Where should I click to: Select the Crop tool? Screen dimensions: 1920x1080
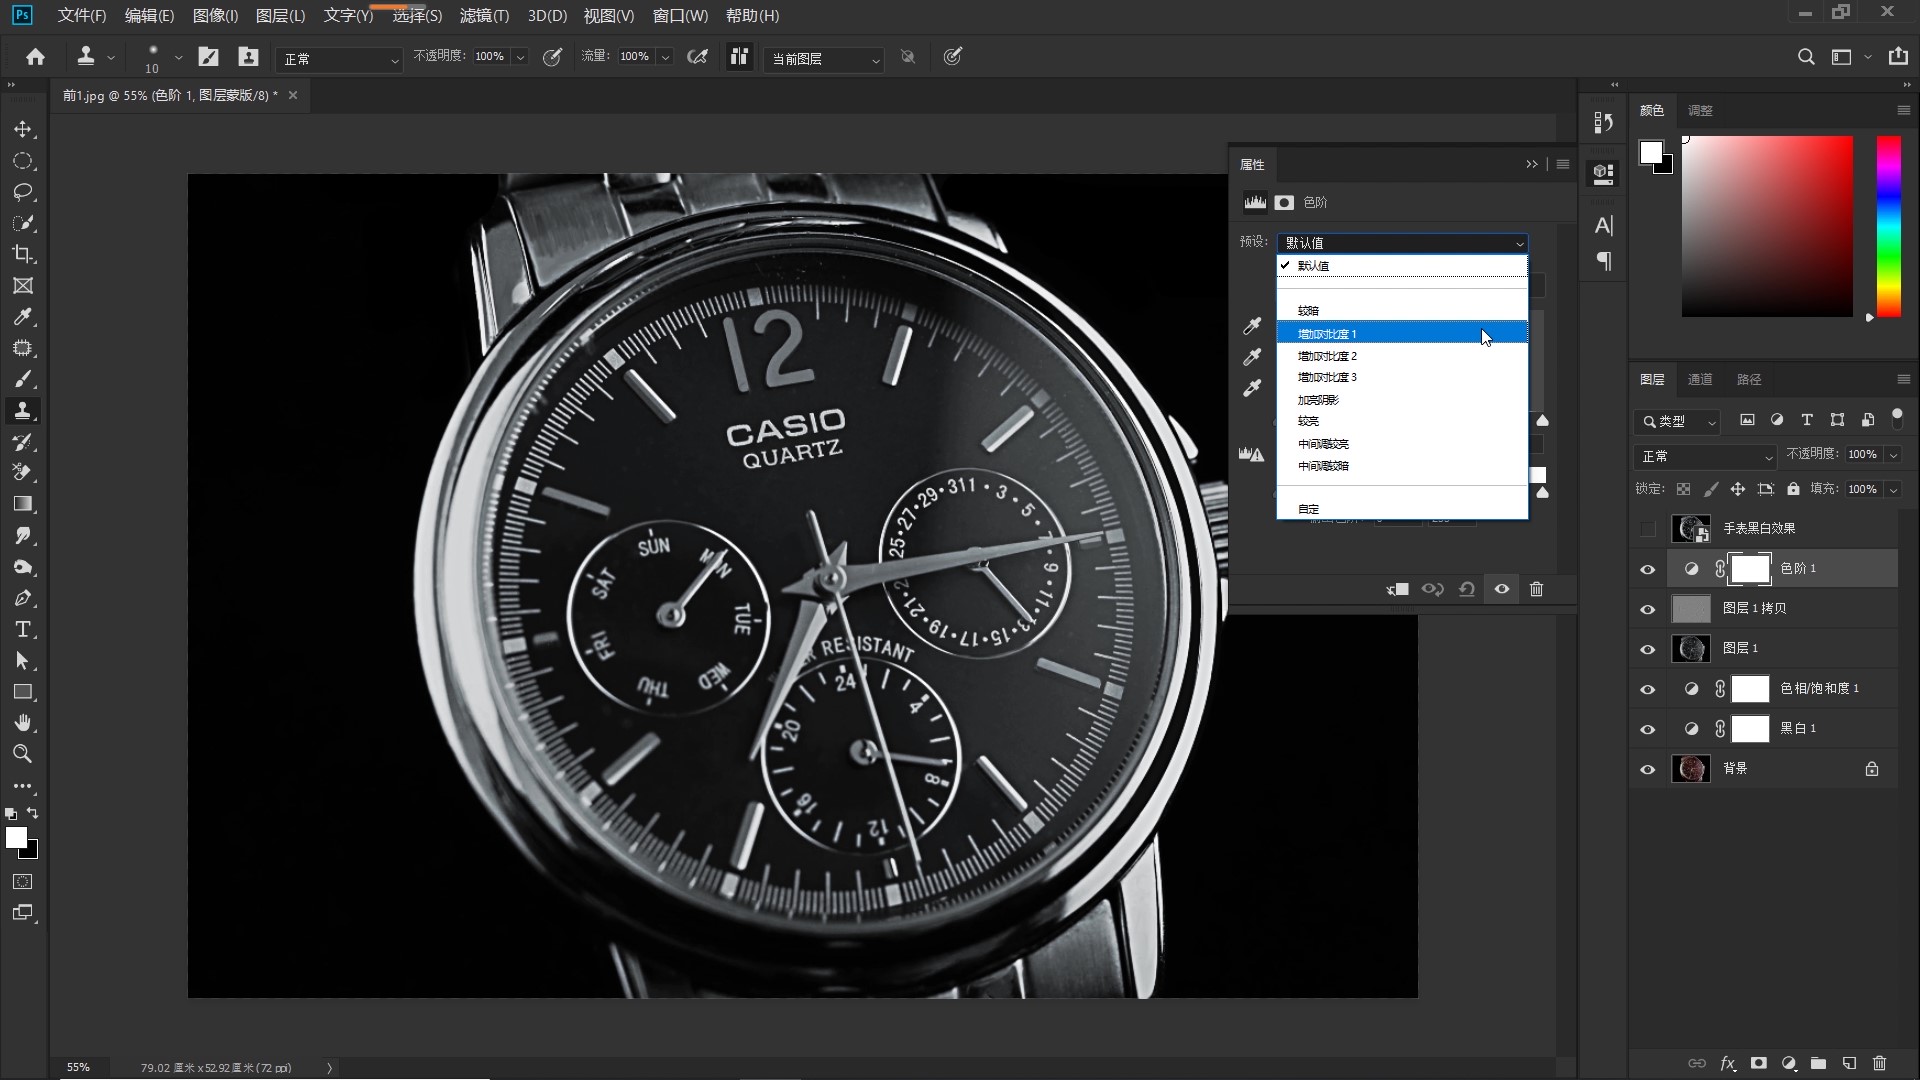click(23, 254)
